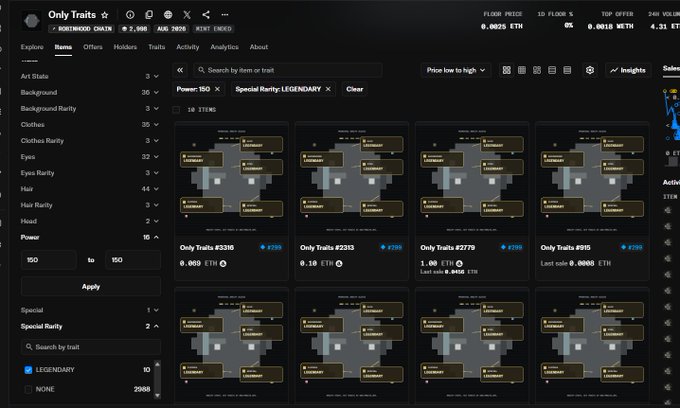Expand the Hair Rarity filter
This screenshot has height=408, width=680.
click(89, 205)
